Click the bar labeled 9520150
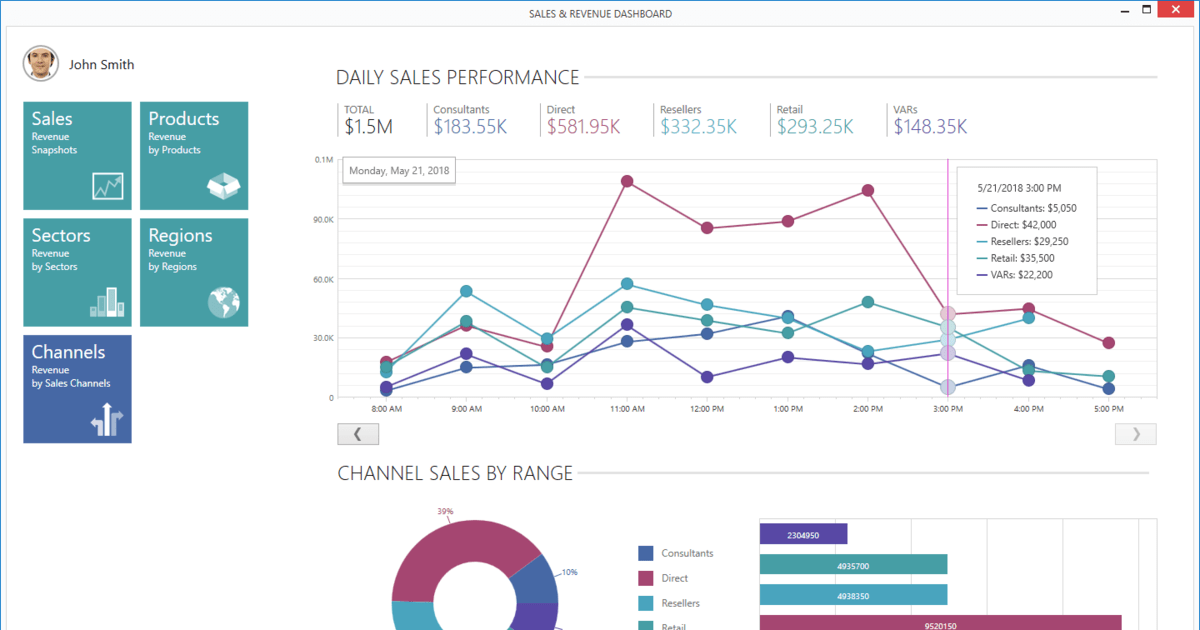 [940, 623]
